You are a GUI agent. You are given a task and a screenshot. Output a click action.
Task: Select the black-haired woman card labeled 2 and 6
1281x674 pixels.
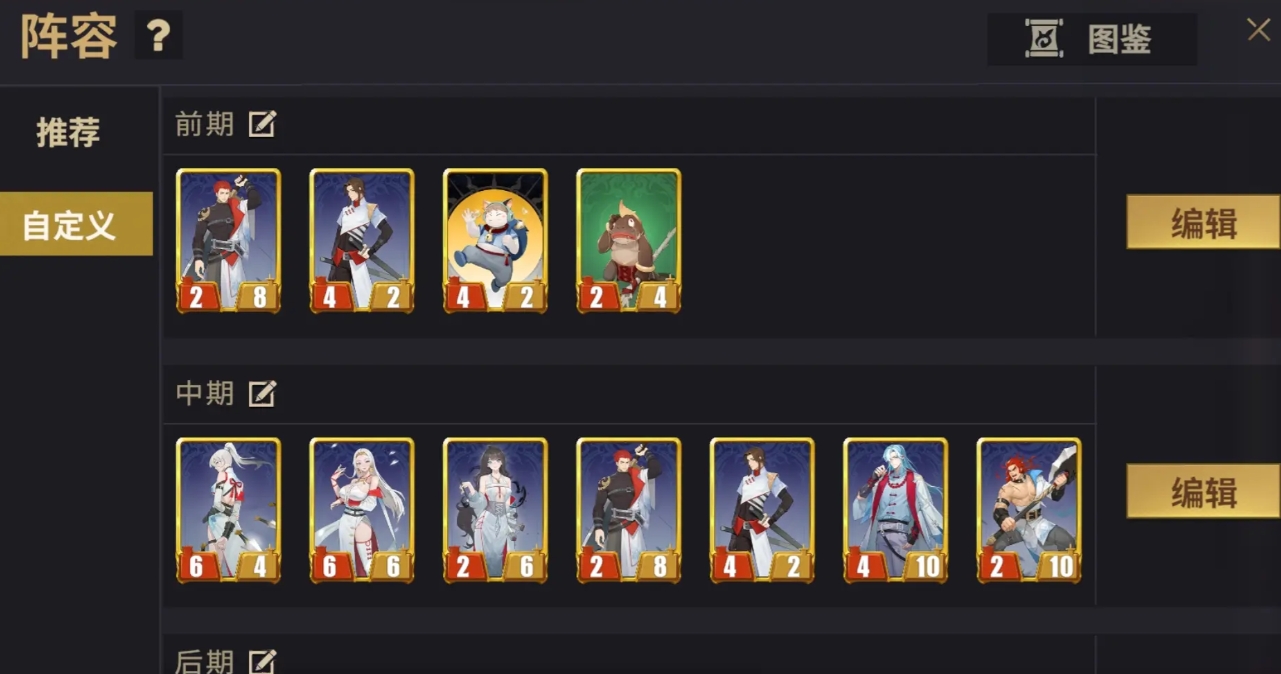496,510
